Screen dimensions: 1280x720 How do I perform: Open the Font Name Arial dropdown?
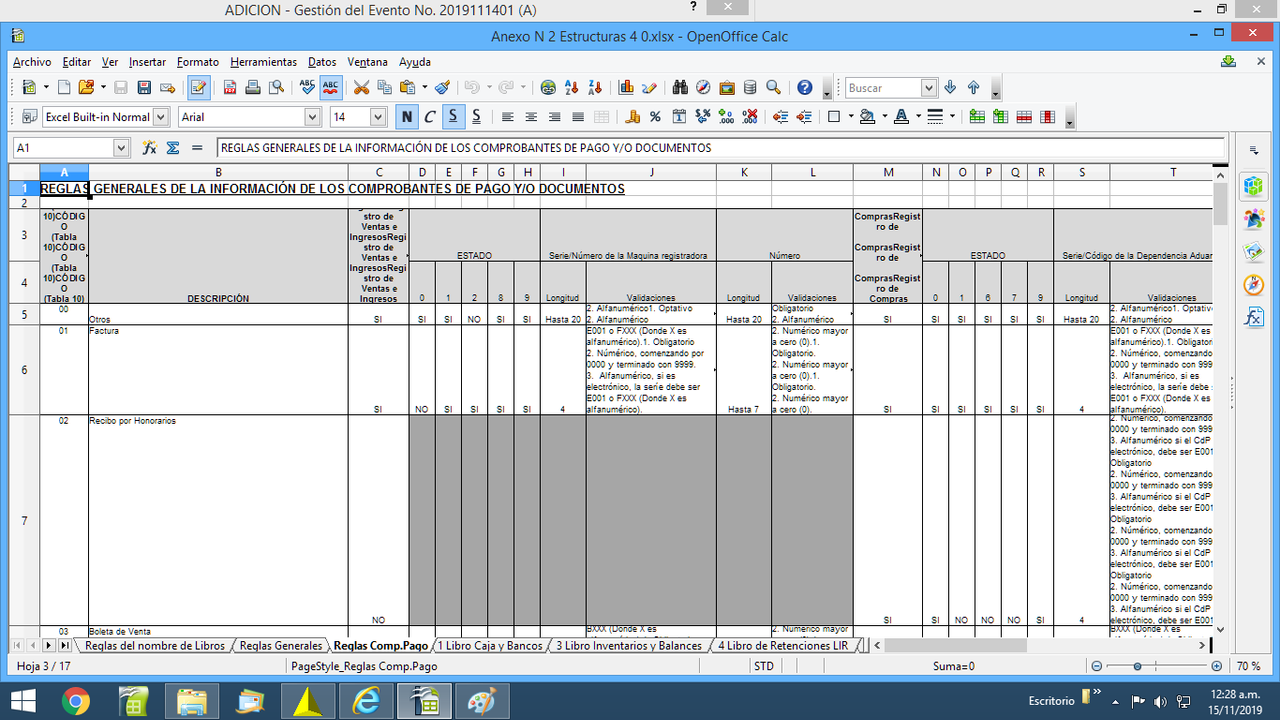310,117
